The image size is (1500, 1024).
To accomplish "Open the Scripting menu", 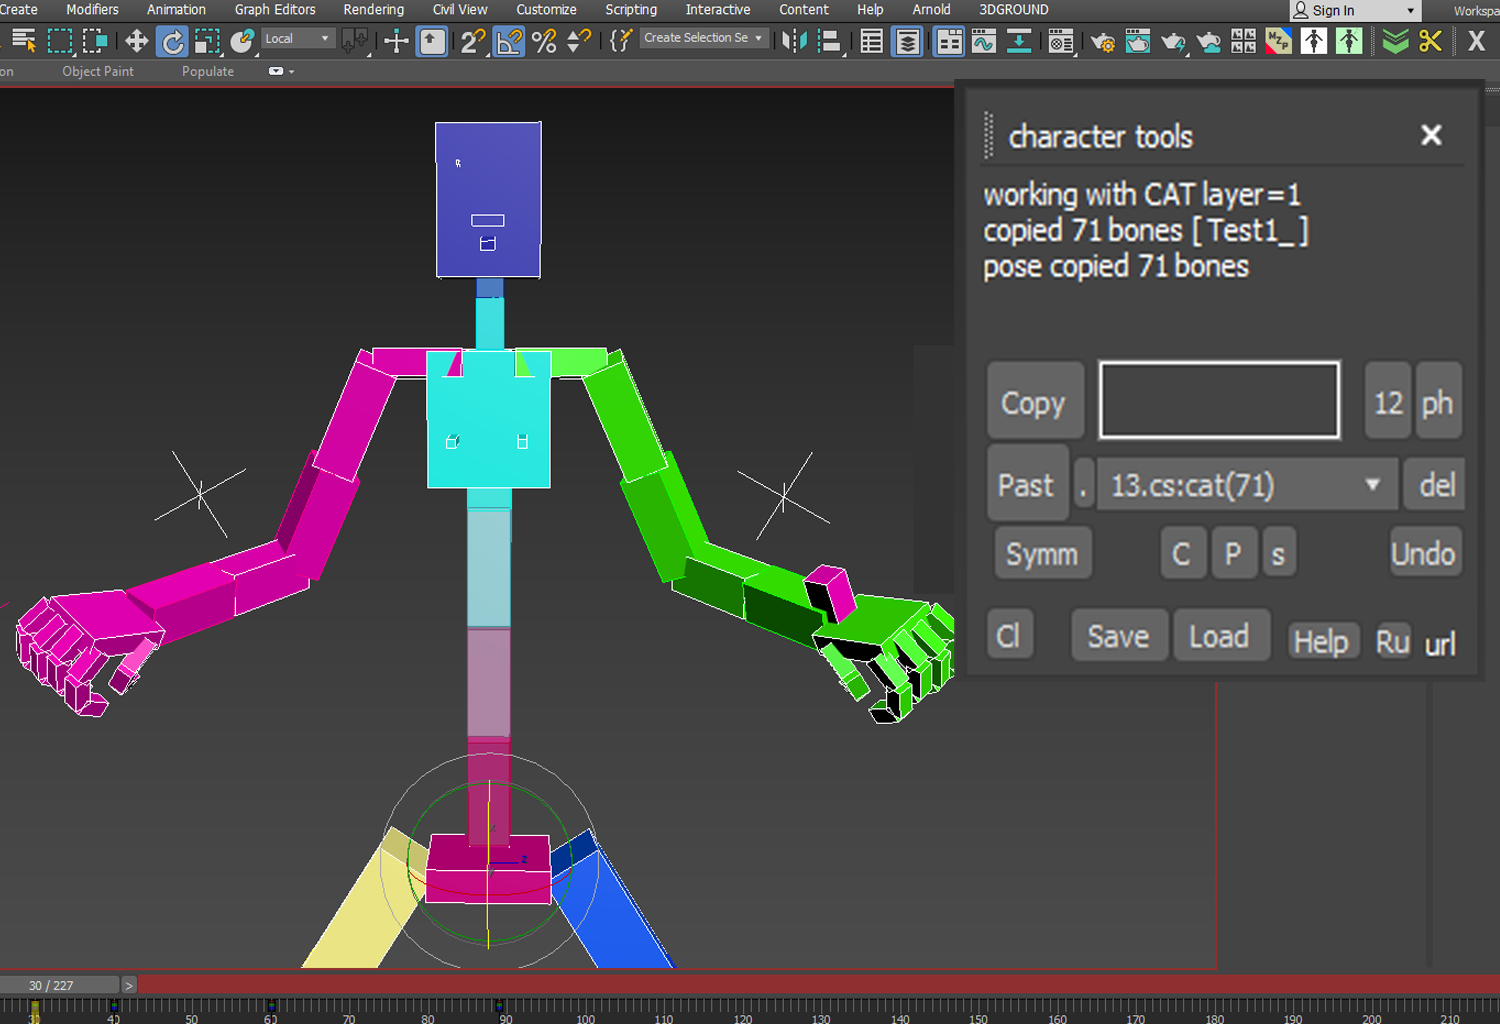I will pyautogui.click(x=631, y=9).
